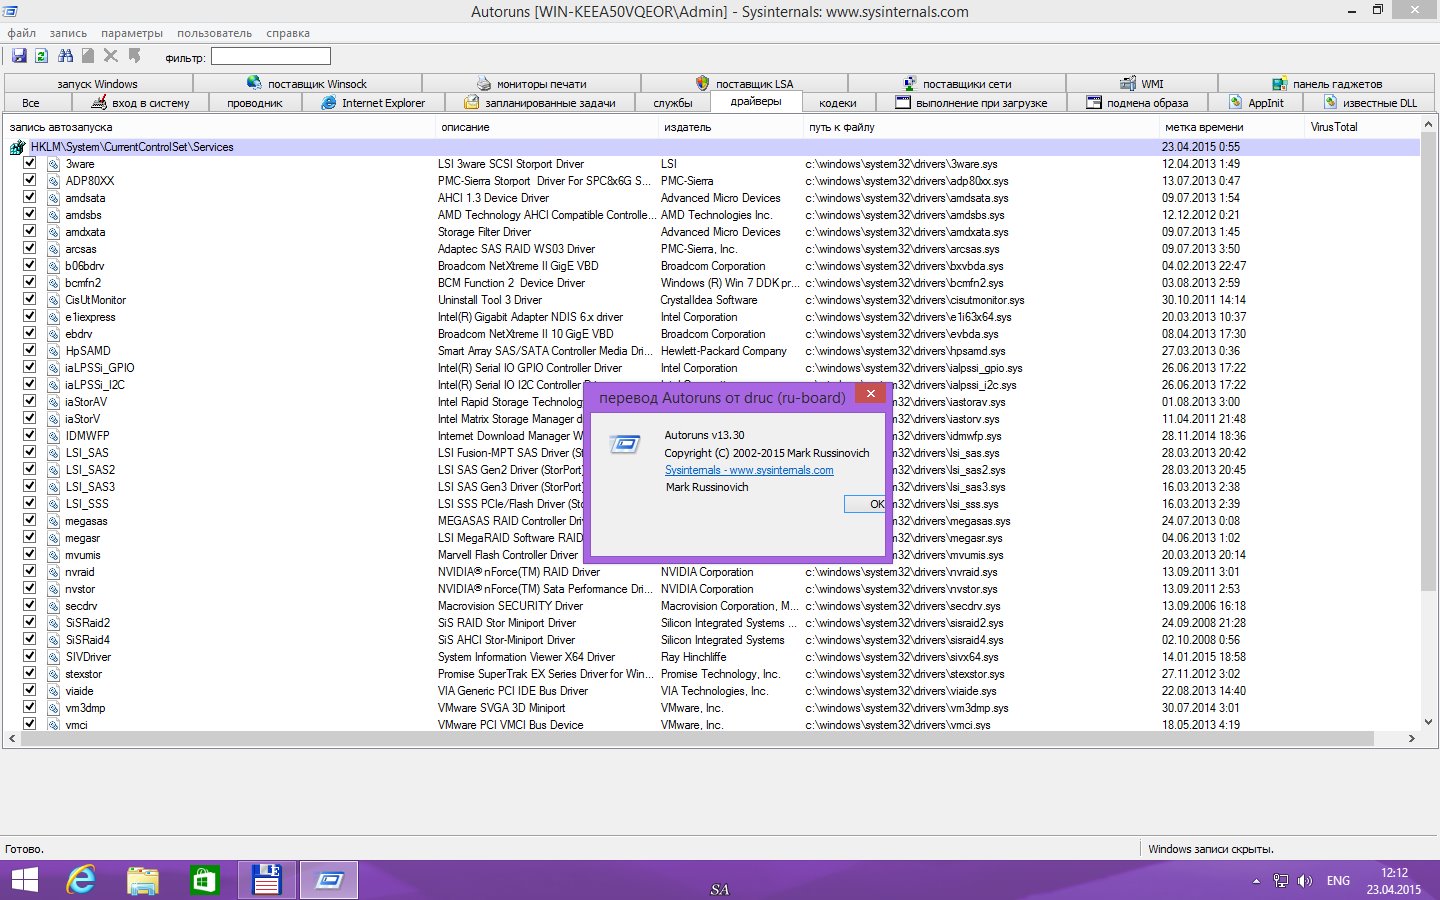This screenshot has width=1440, height=900.
Task: Click the file icon of the 3ware row
Action: pyautogui.click(x=53, y=164)
